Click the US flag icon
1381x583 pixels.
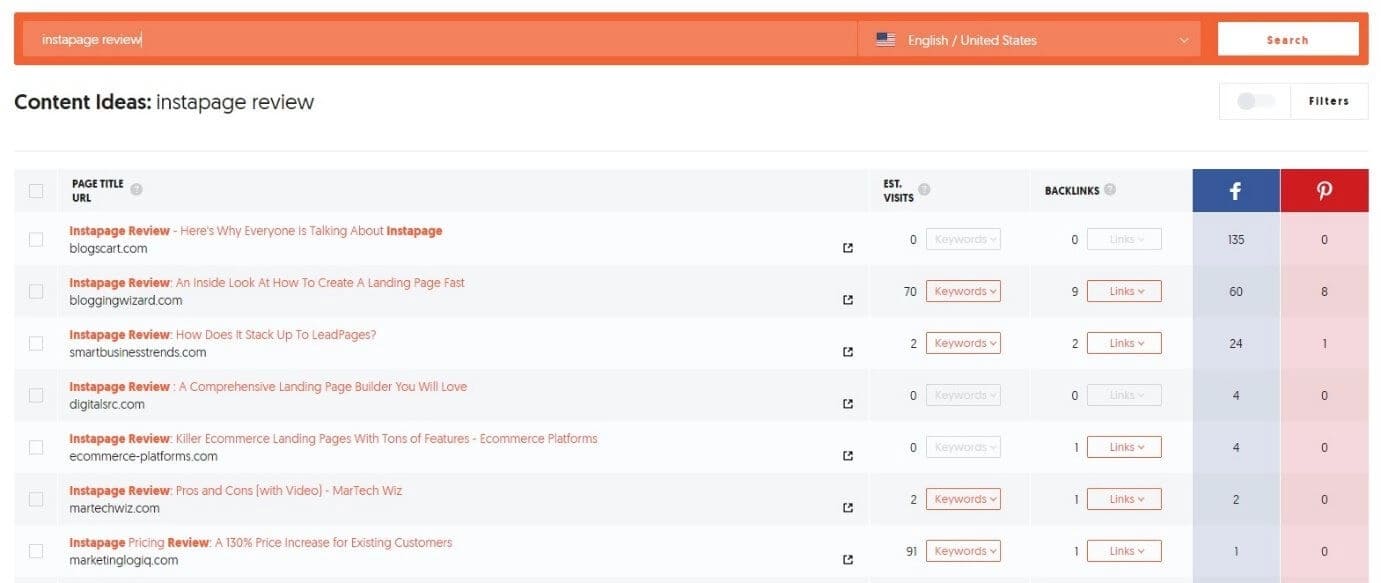(885, 40)
